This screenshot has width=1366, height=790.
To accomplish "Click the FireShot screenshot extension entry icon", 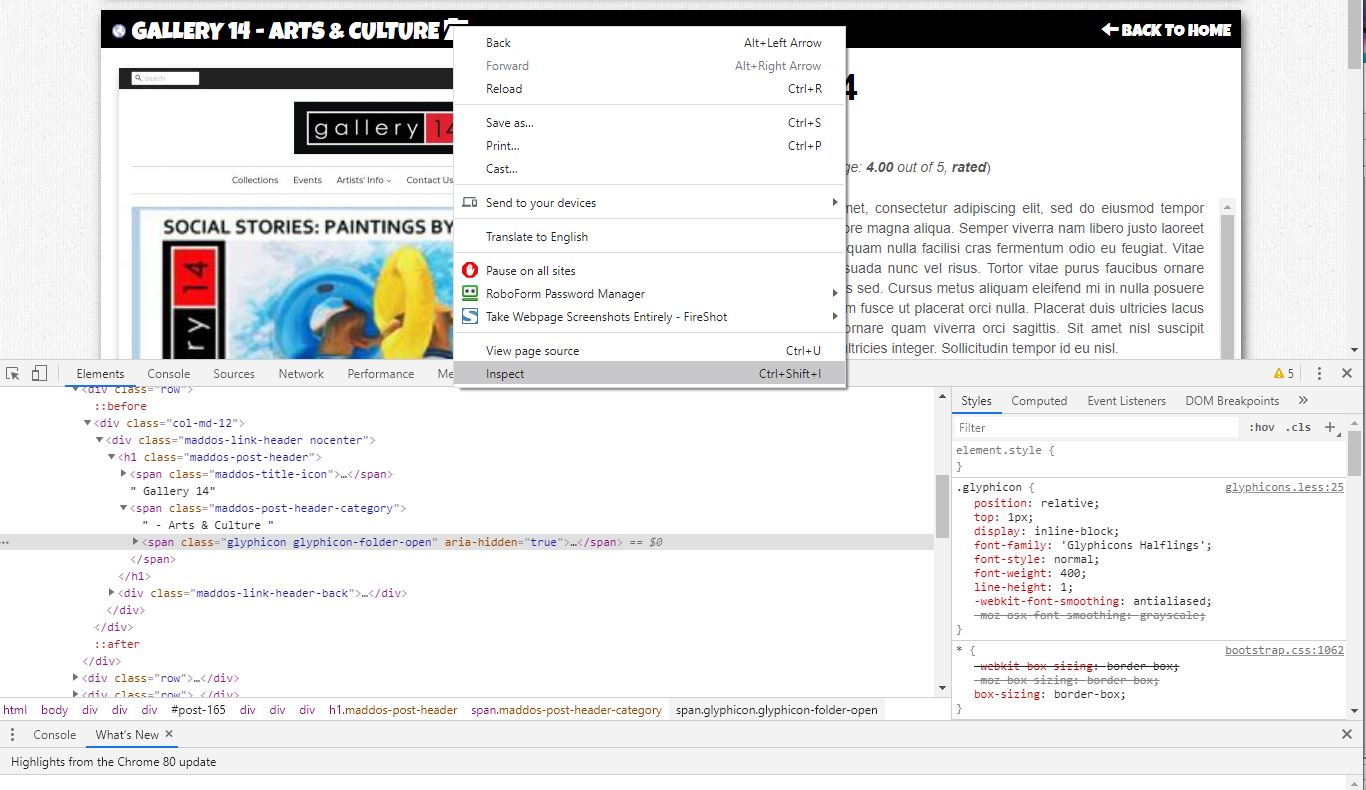I will 470,317.
